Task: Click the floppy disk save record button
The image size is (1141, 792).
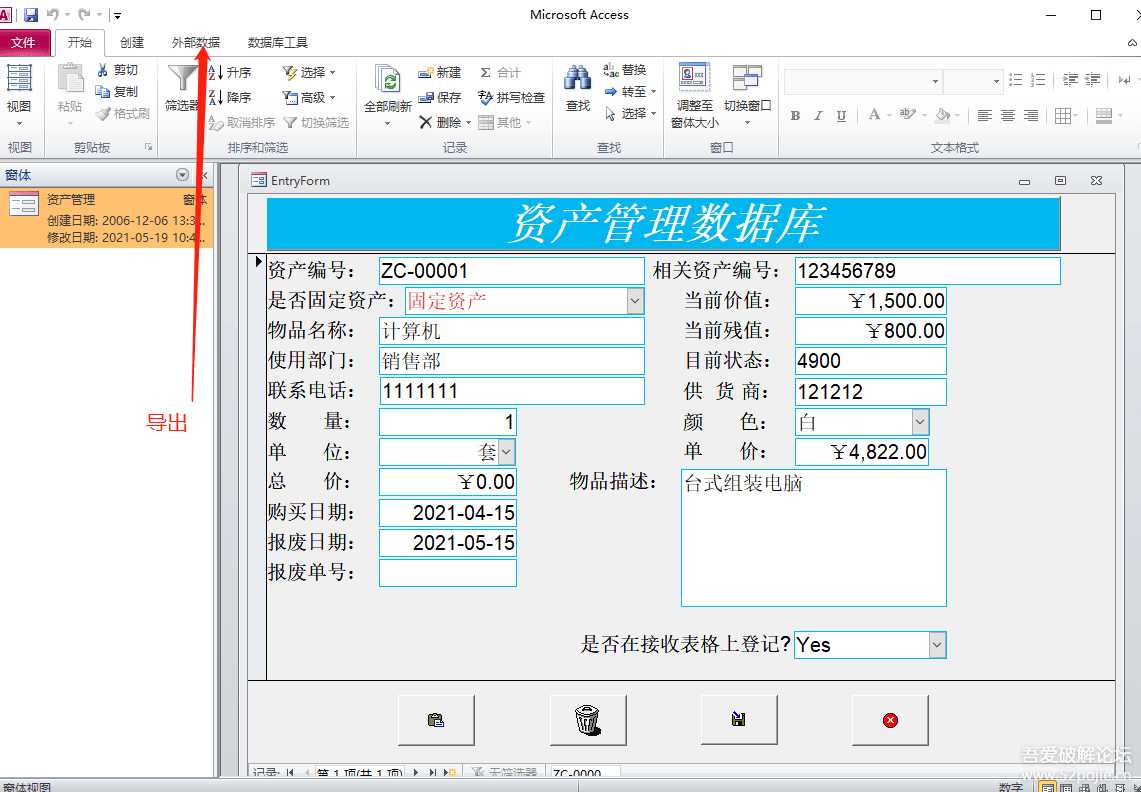Action: (x=739, y=720)
